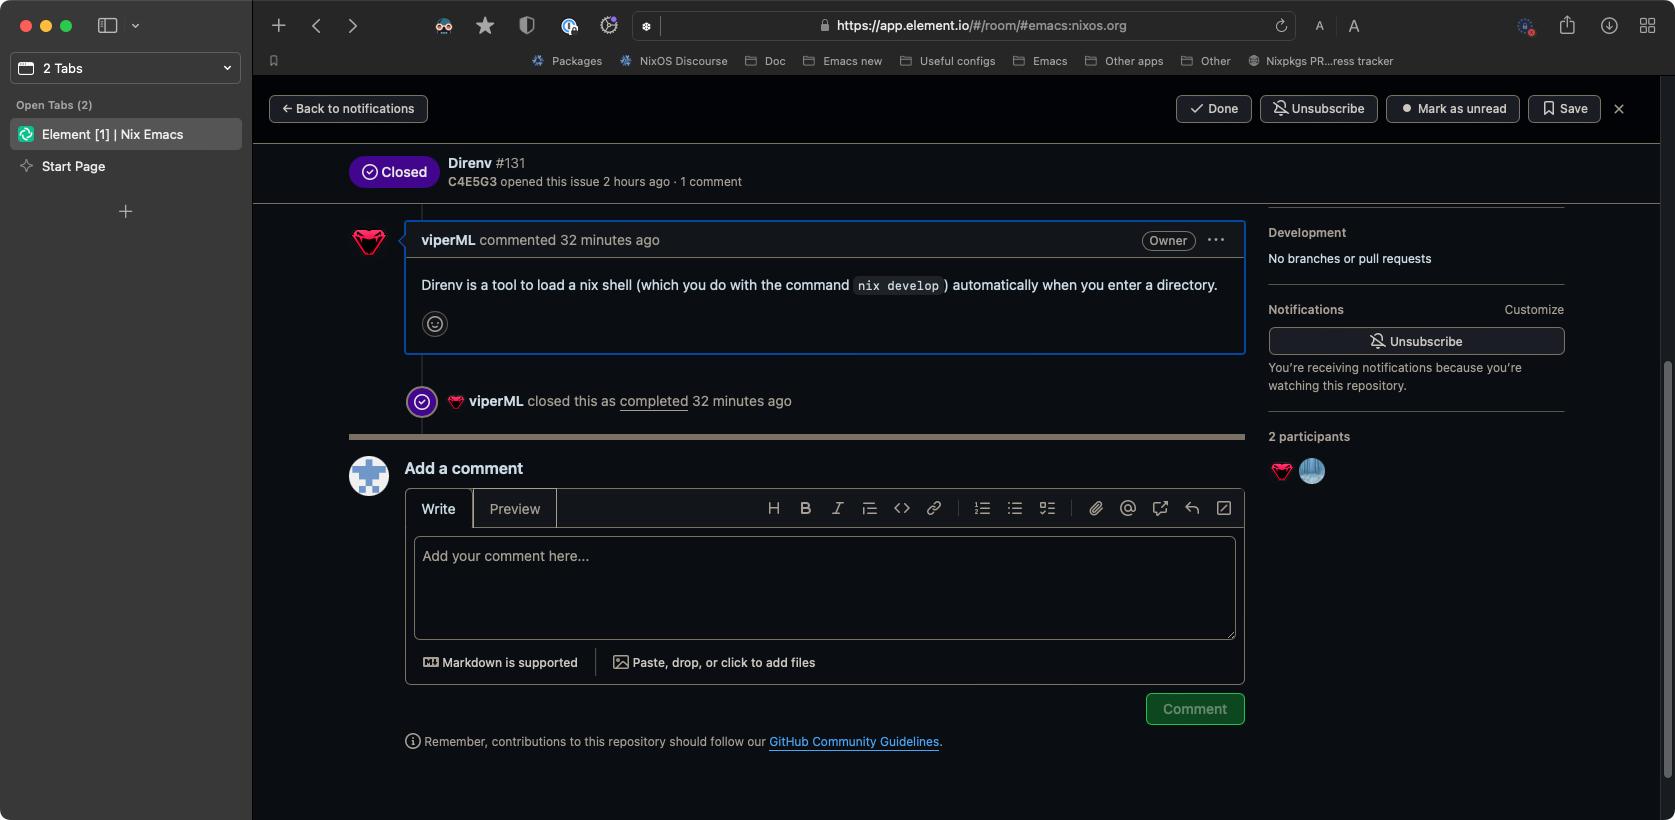1675x820 pixels.
Task: Select Element [1] | Nix Emacs tab
Action: pyautogui.click(x=126, y=134)
